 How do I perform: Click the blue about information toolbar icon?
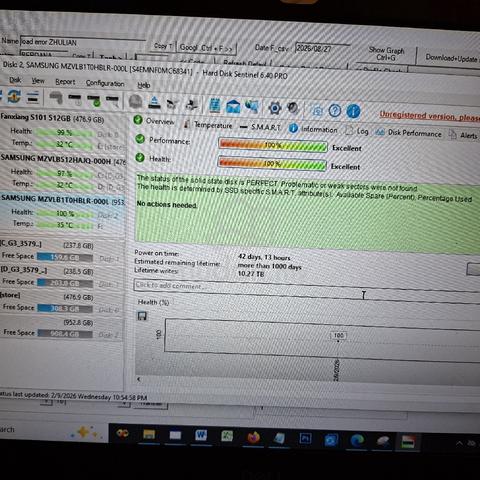pos(353,111)
